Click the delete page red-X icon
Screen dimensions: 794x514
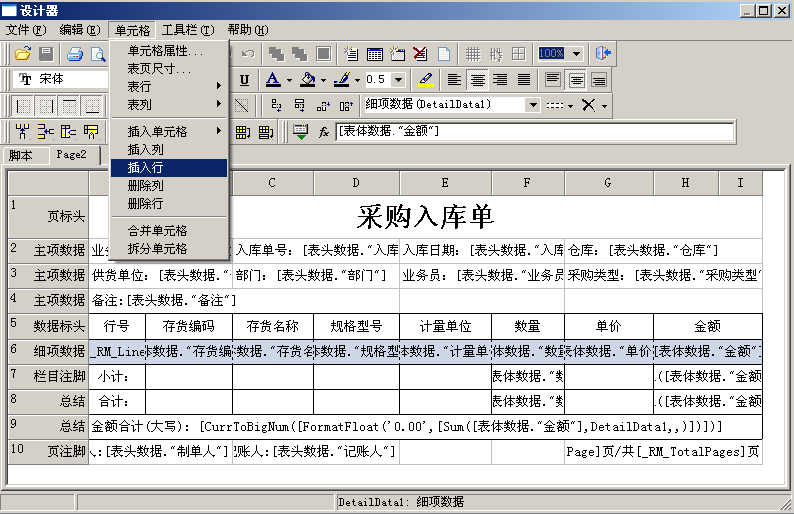click(x=420, y=54)
